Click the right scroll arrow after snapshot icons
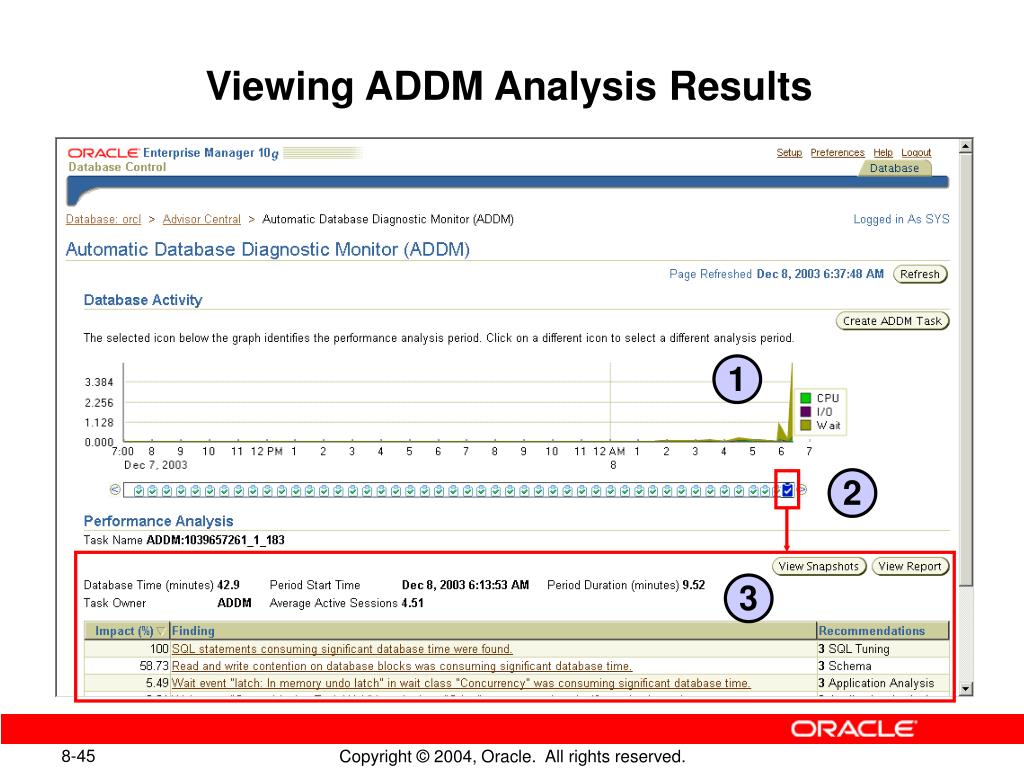Image resolution: width=1024 pixels, height=768 pixels. coord(802,489)
